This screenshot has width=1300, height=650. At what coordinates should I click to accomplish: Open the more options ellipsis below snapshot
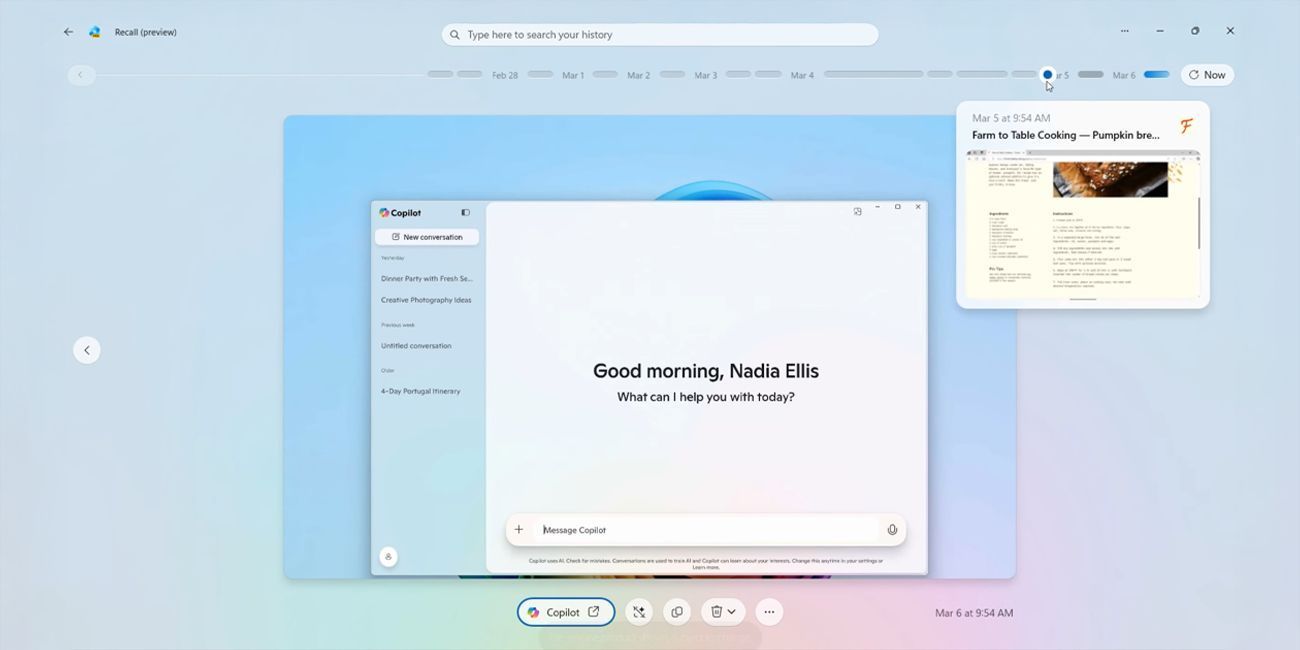[x=768, y=612]
